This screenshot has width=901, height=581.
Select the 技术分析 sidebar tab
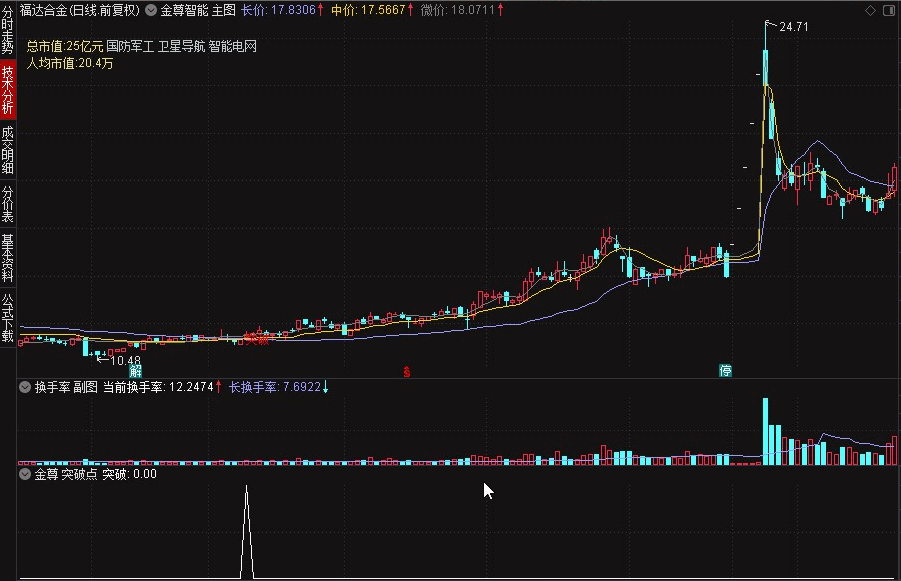point(7,89)
